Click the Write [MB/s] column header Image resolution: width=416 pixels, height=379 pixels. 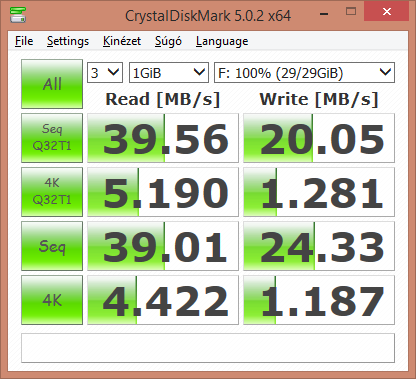(319, 99)
